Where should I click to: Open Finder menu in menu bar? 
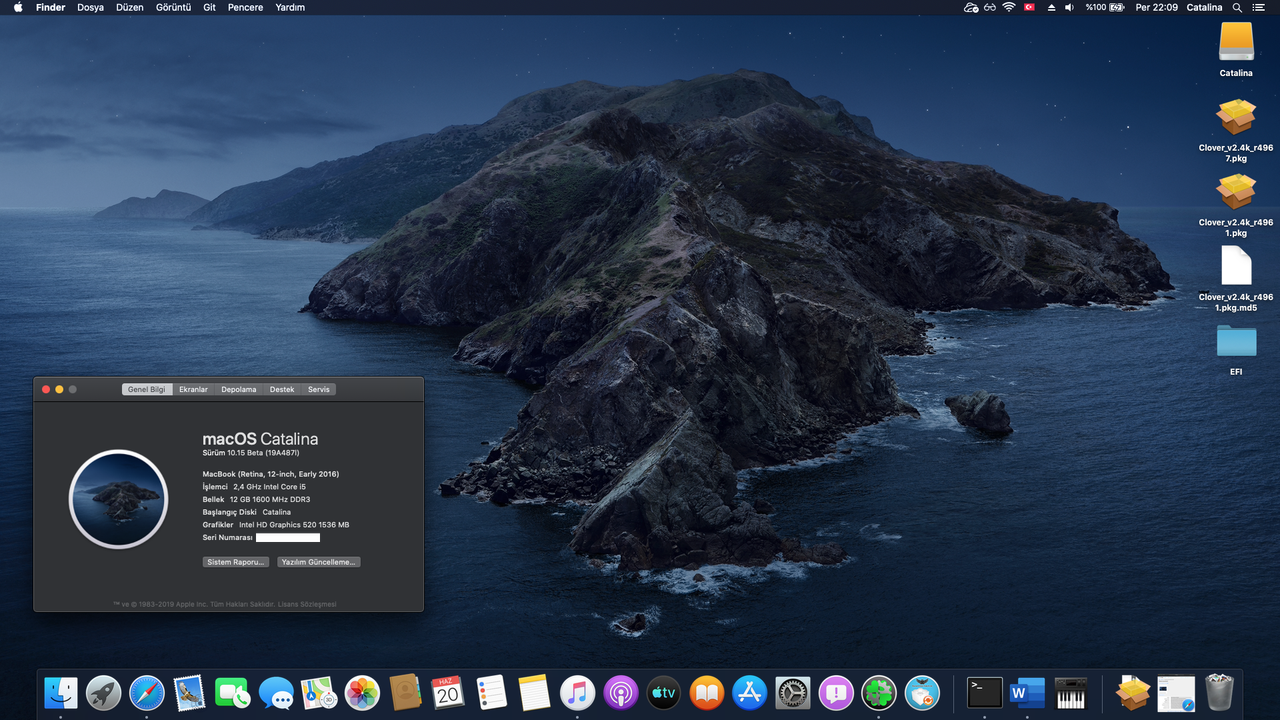click(50, 7)
